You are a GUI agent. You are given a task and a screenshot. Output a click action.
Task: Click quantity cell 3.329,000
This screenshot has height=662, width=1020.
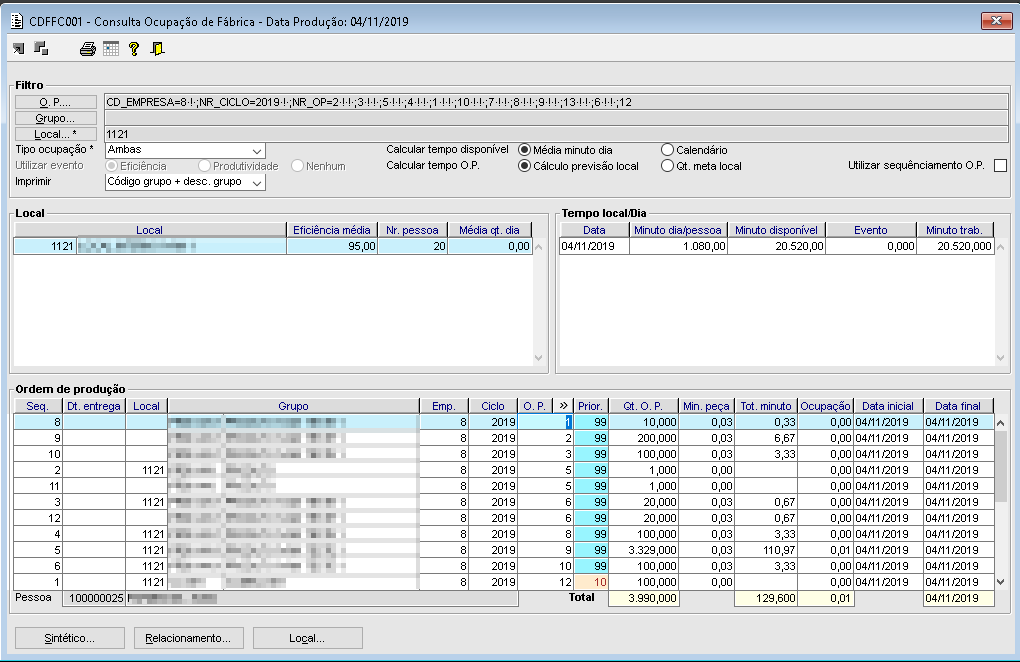click(643, 550)
